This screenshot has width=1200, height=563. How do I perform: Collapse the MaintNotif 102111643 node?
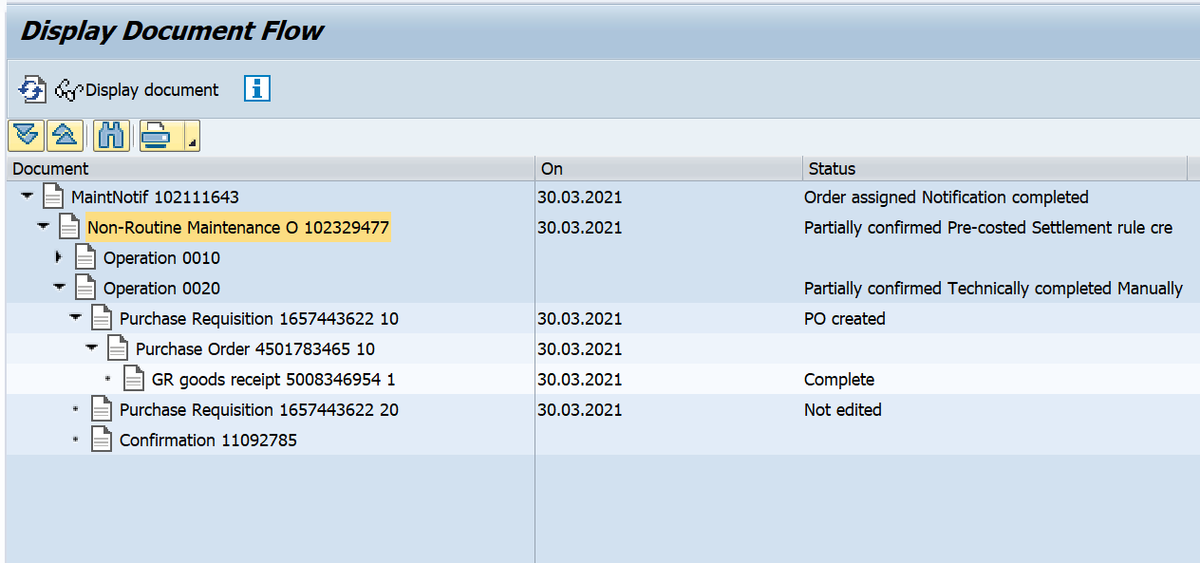click(x=27, y=196)
